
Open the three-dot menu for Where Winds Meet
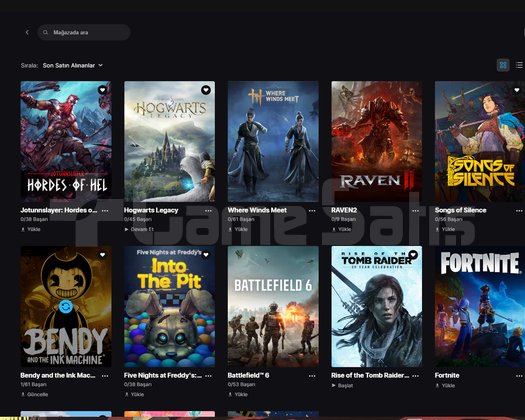312,211
